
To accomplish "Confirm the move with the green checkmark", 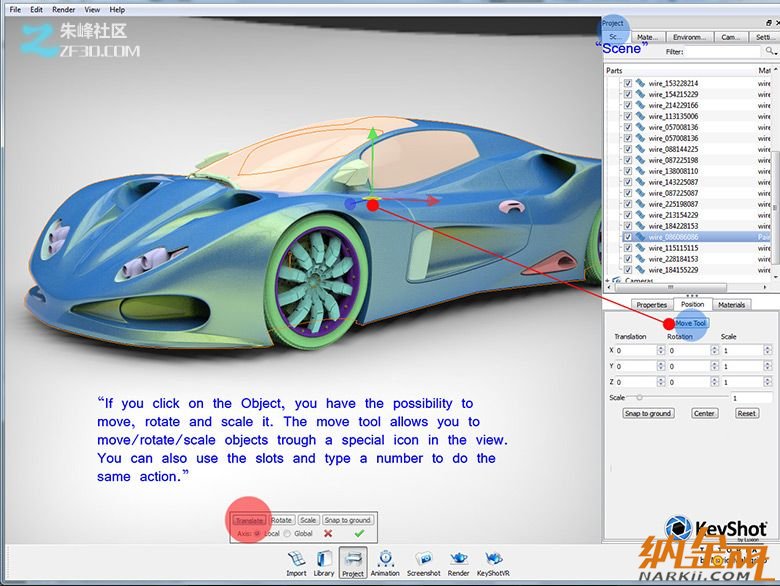I will click(x=359, y=533).
